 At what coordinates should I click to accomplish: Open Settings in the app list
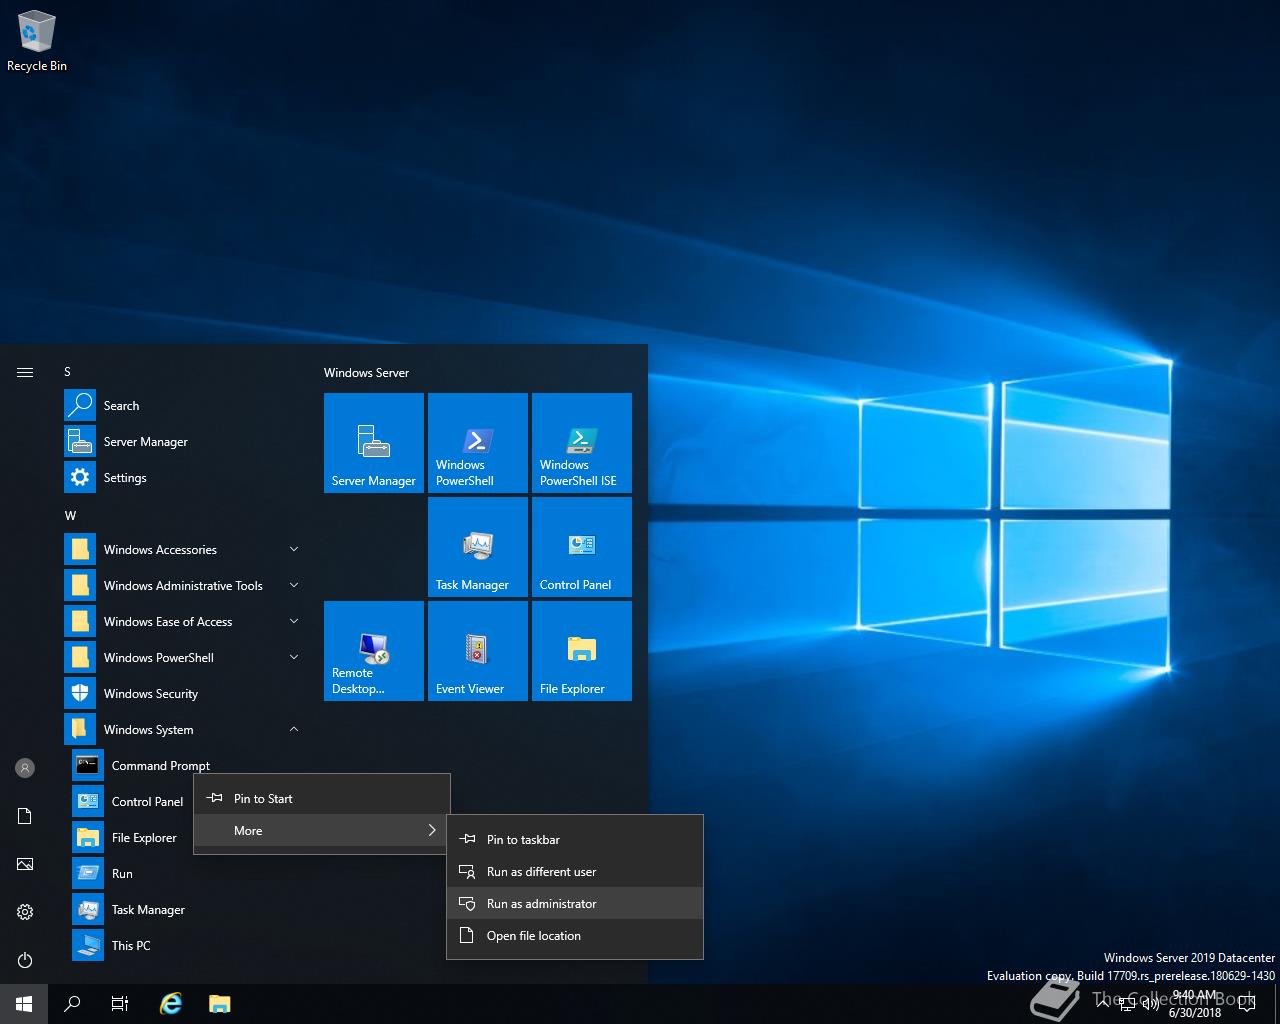[184, 478]
